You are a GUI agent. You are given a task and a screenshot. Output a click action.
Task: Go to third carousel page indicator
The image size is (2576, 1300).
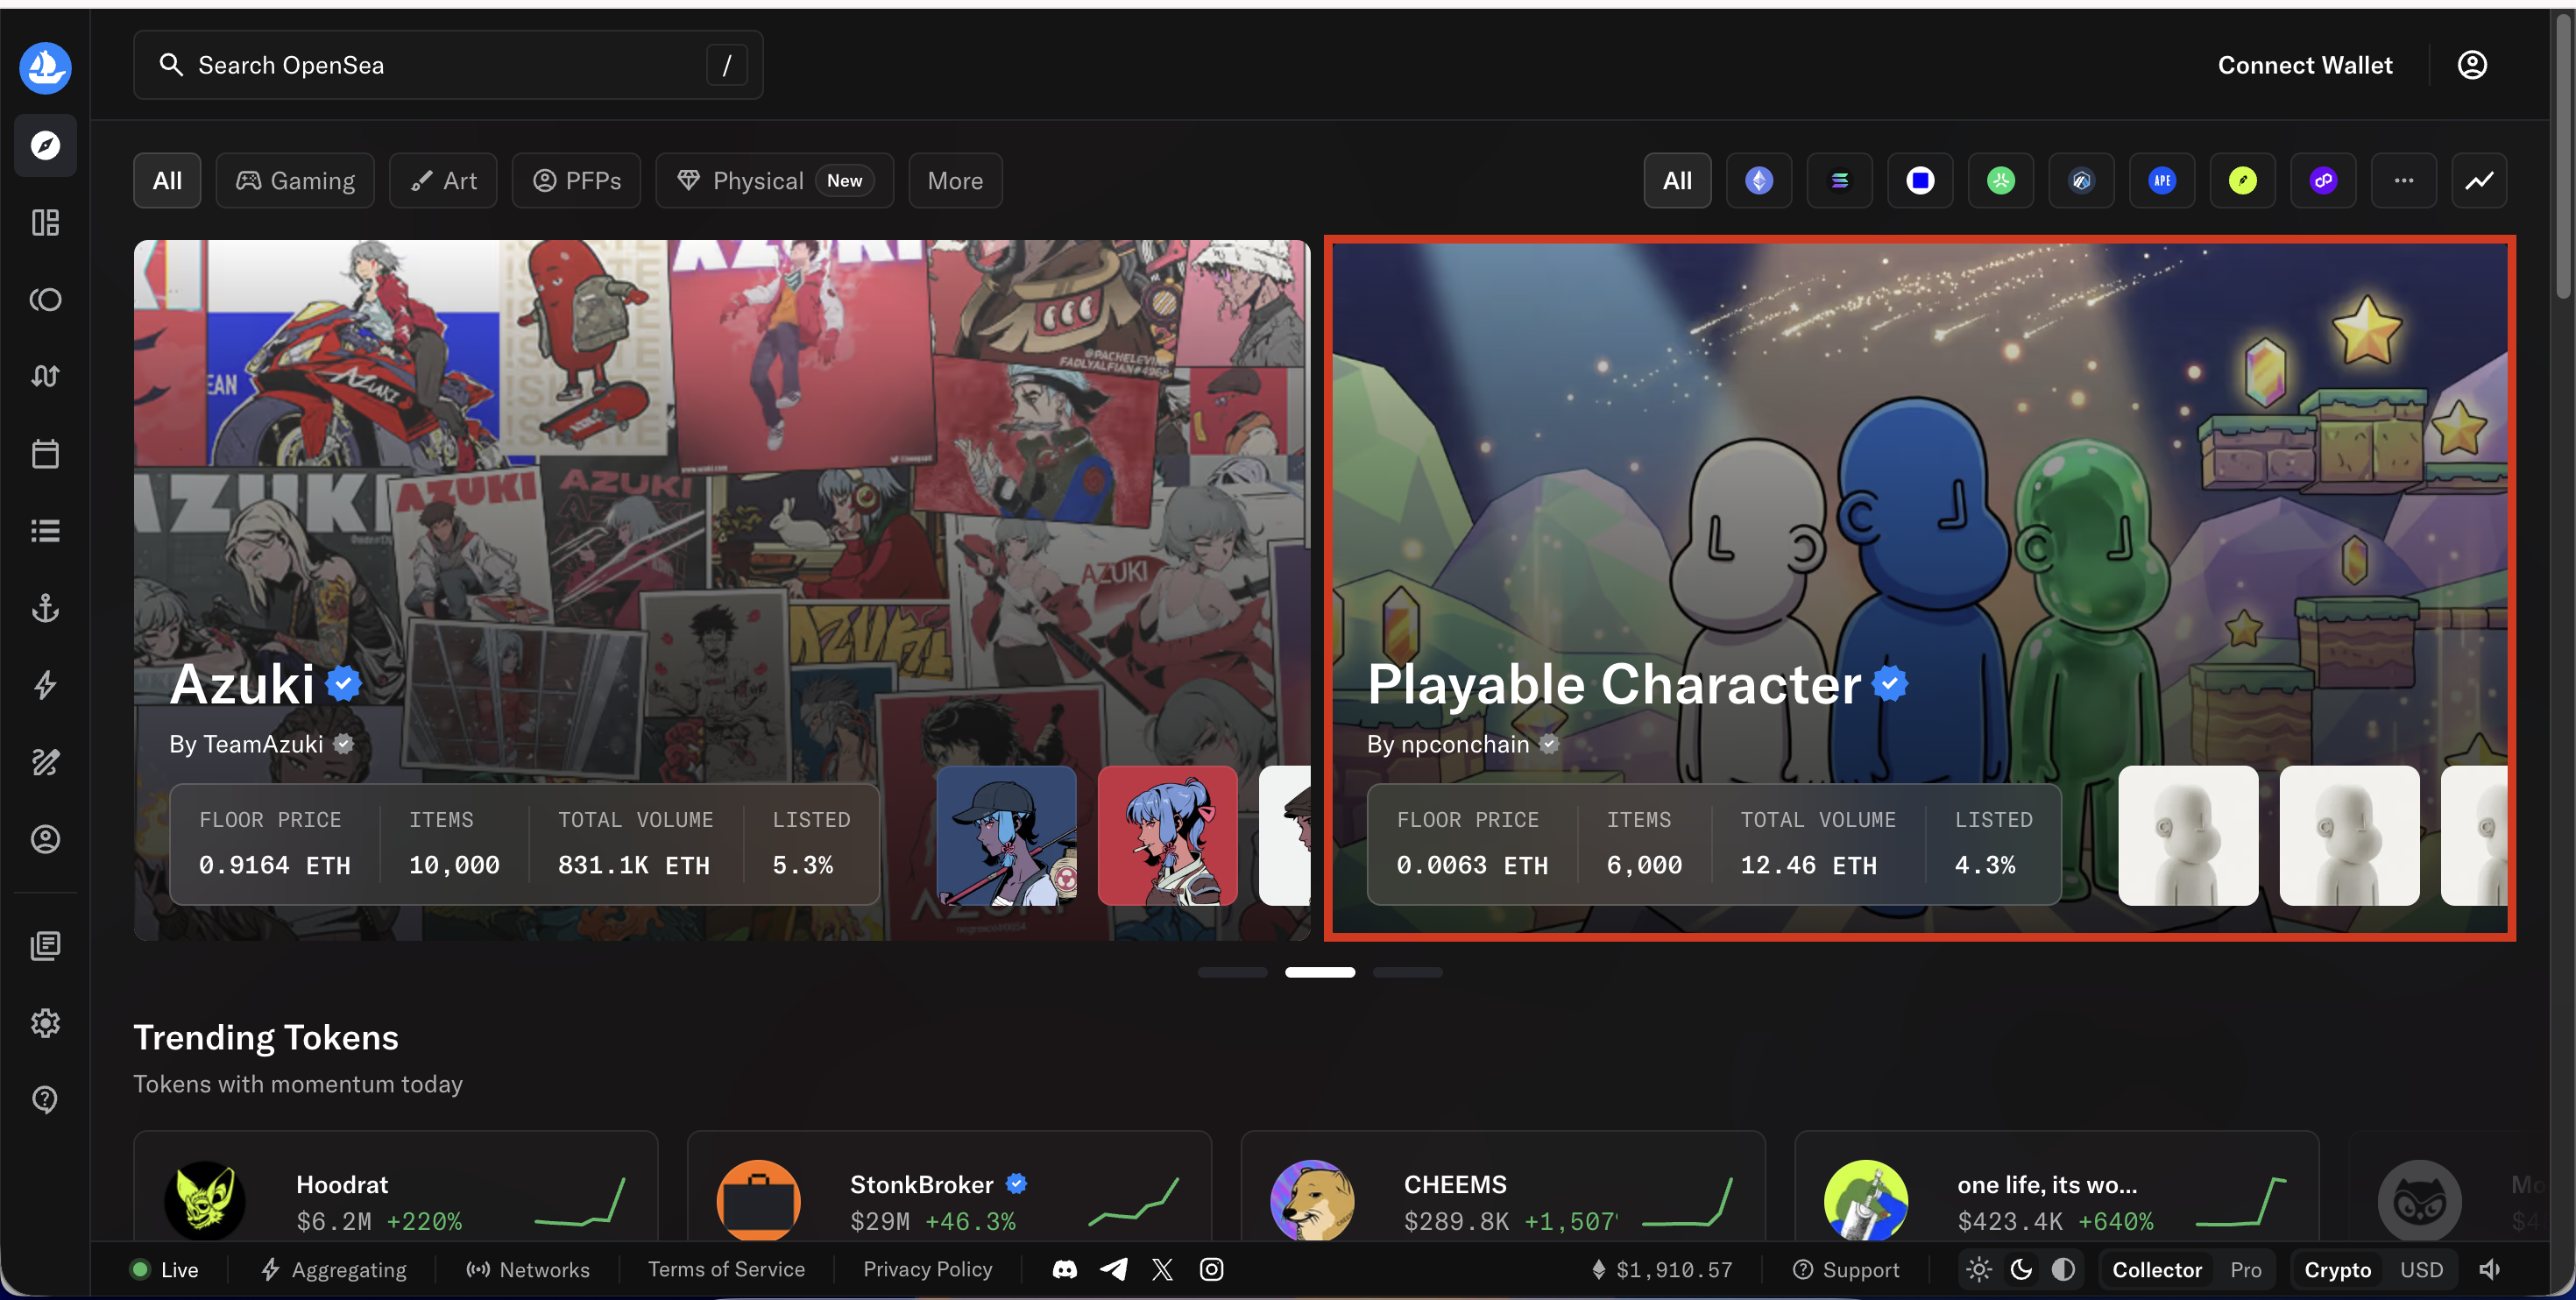(1407, 972)
